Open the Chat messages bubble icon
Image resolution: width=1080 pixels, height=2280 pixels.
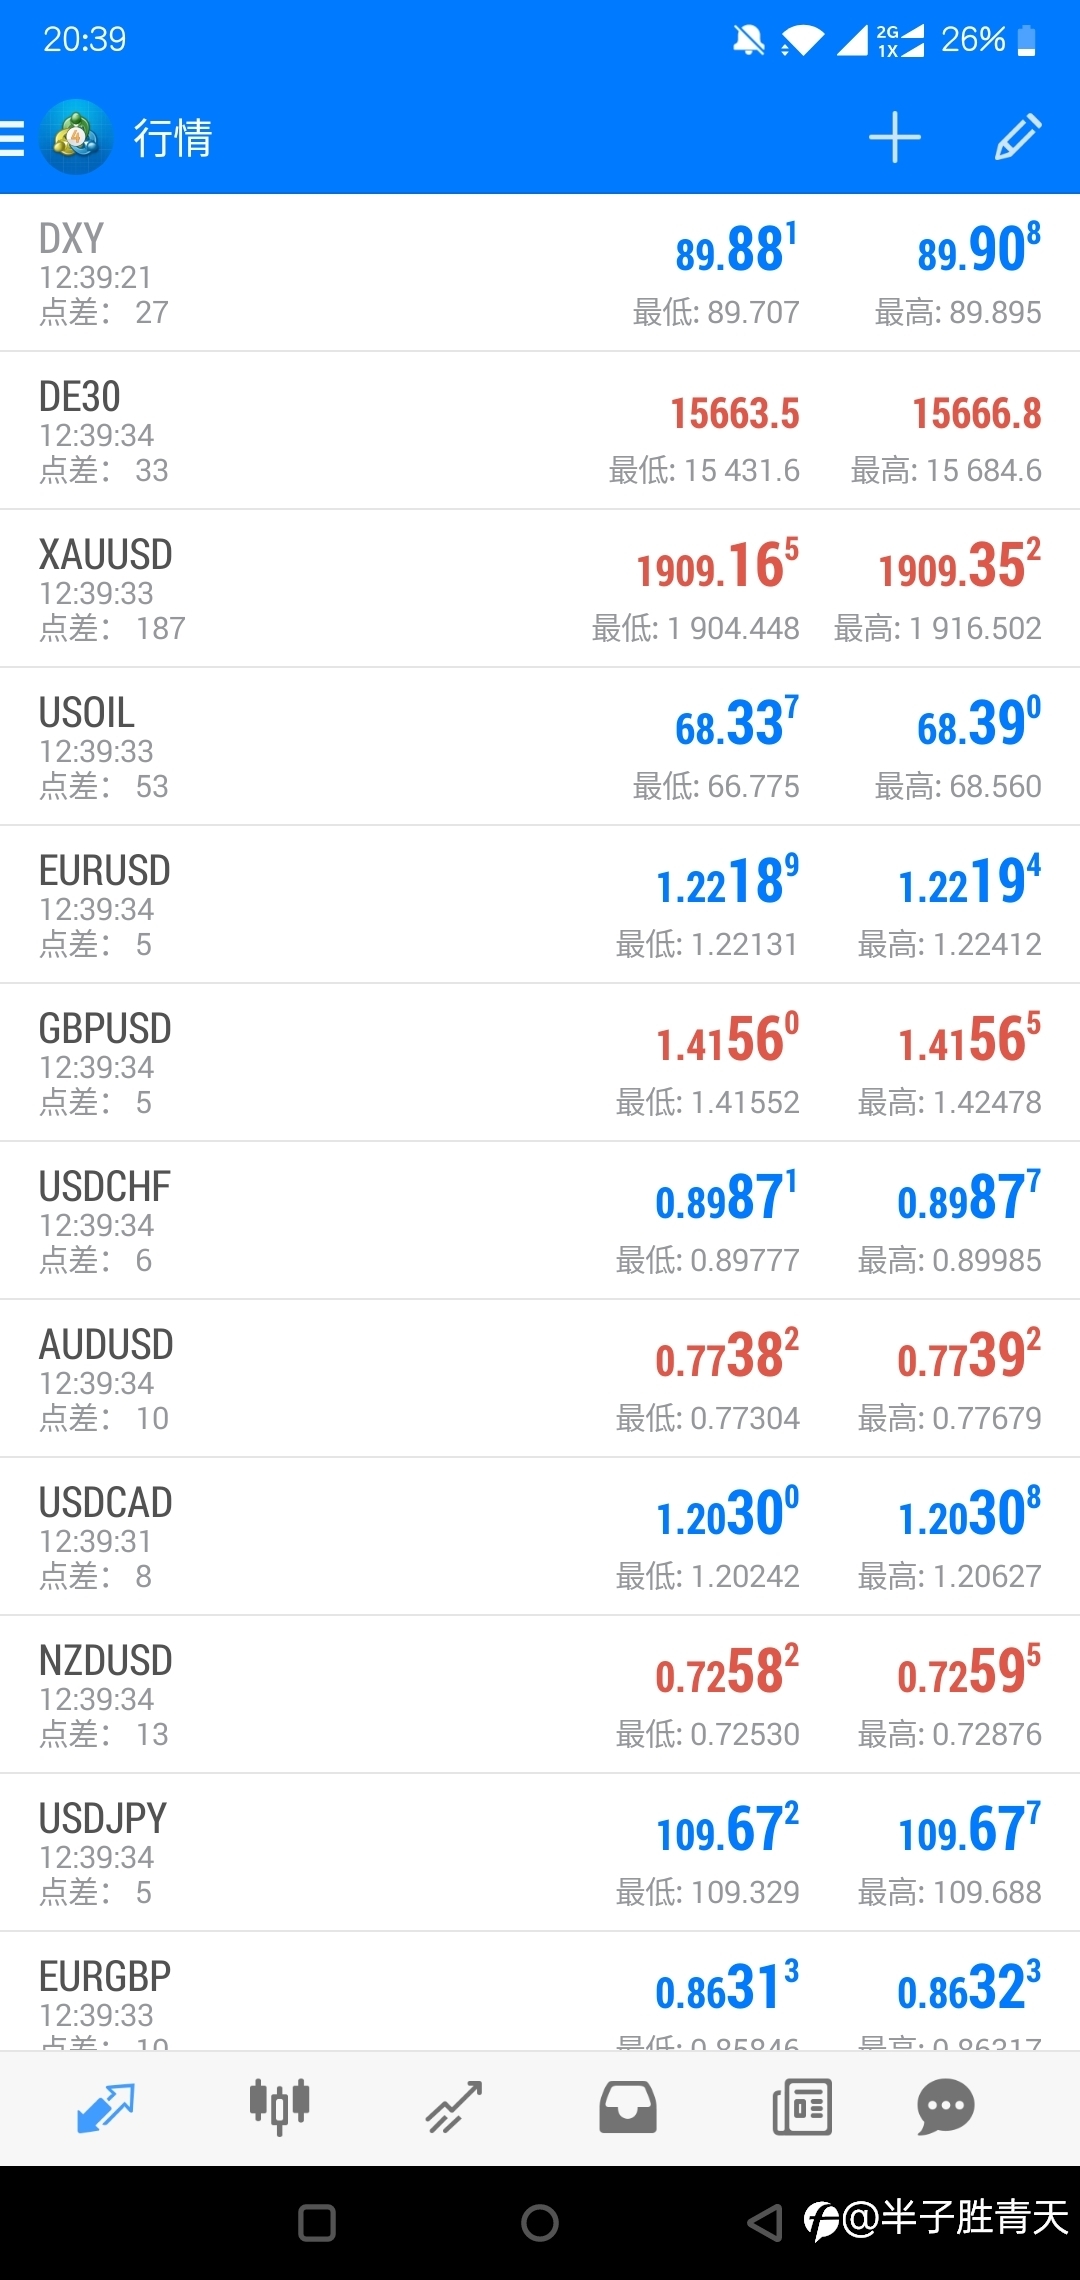tap(945, 2107)
